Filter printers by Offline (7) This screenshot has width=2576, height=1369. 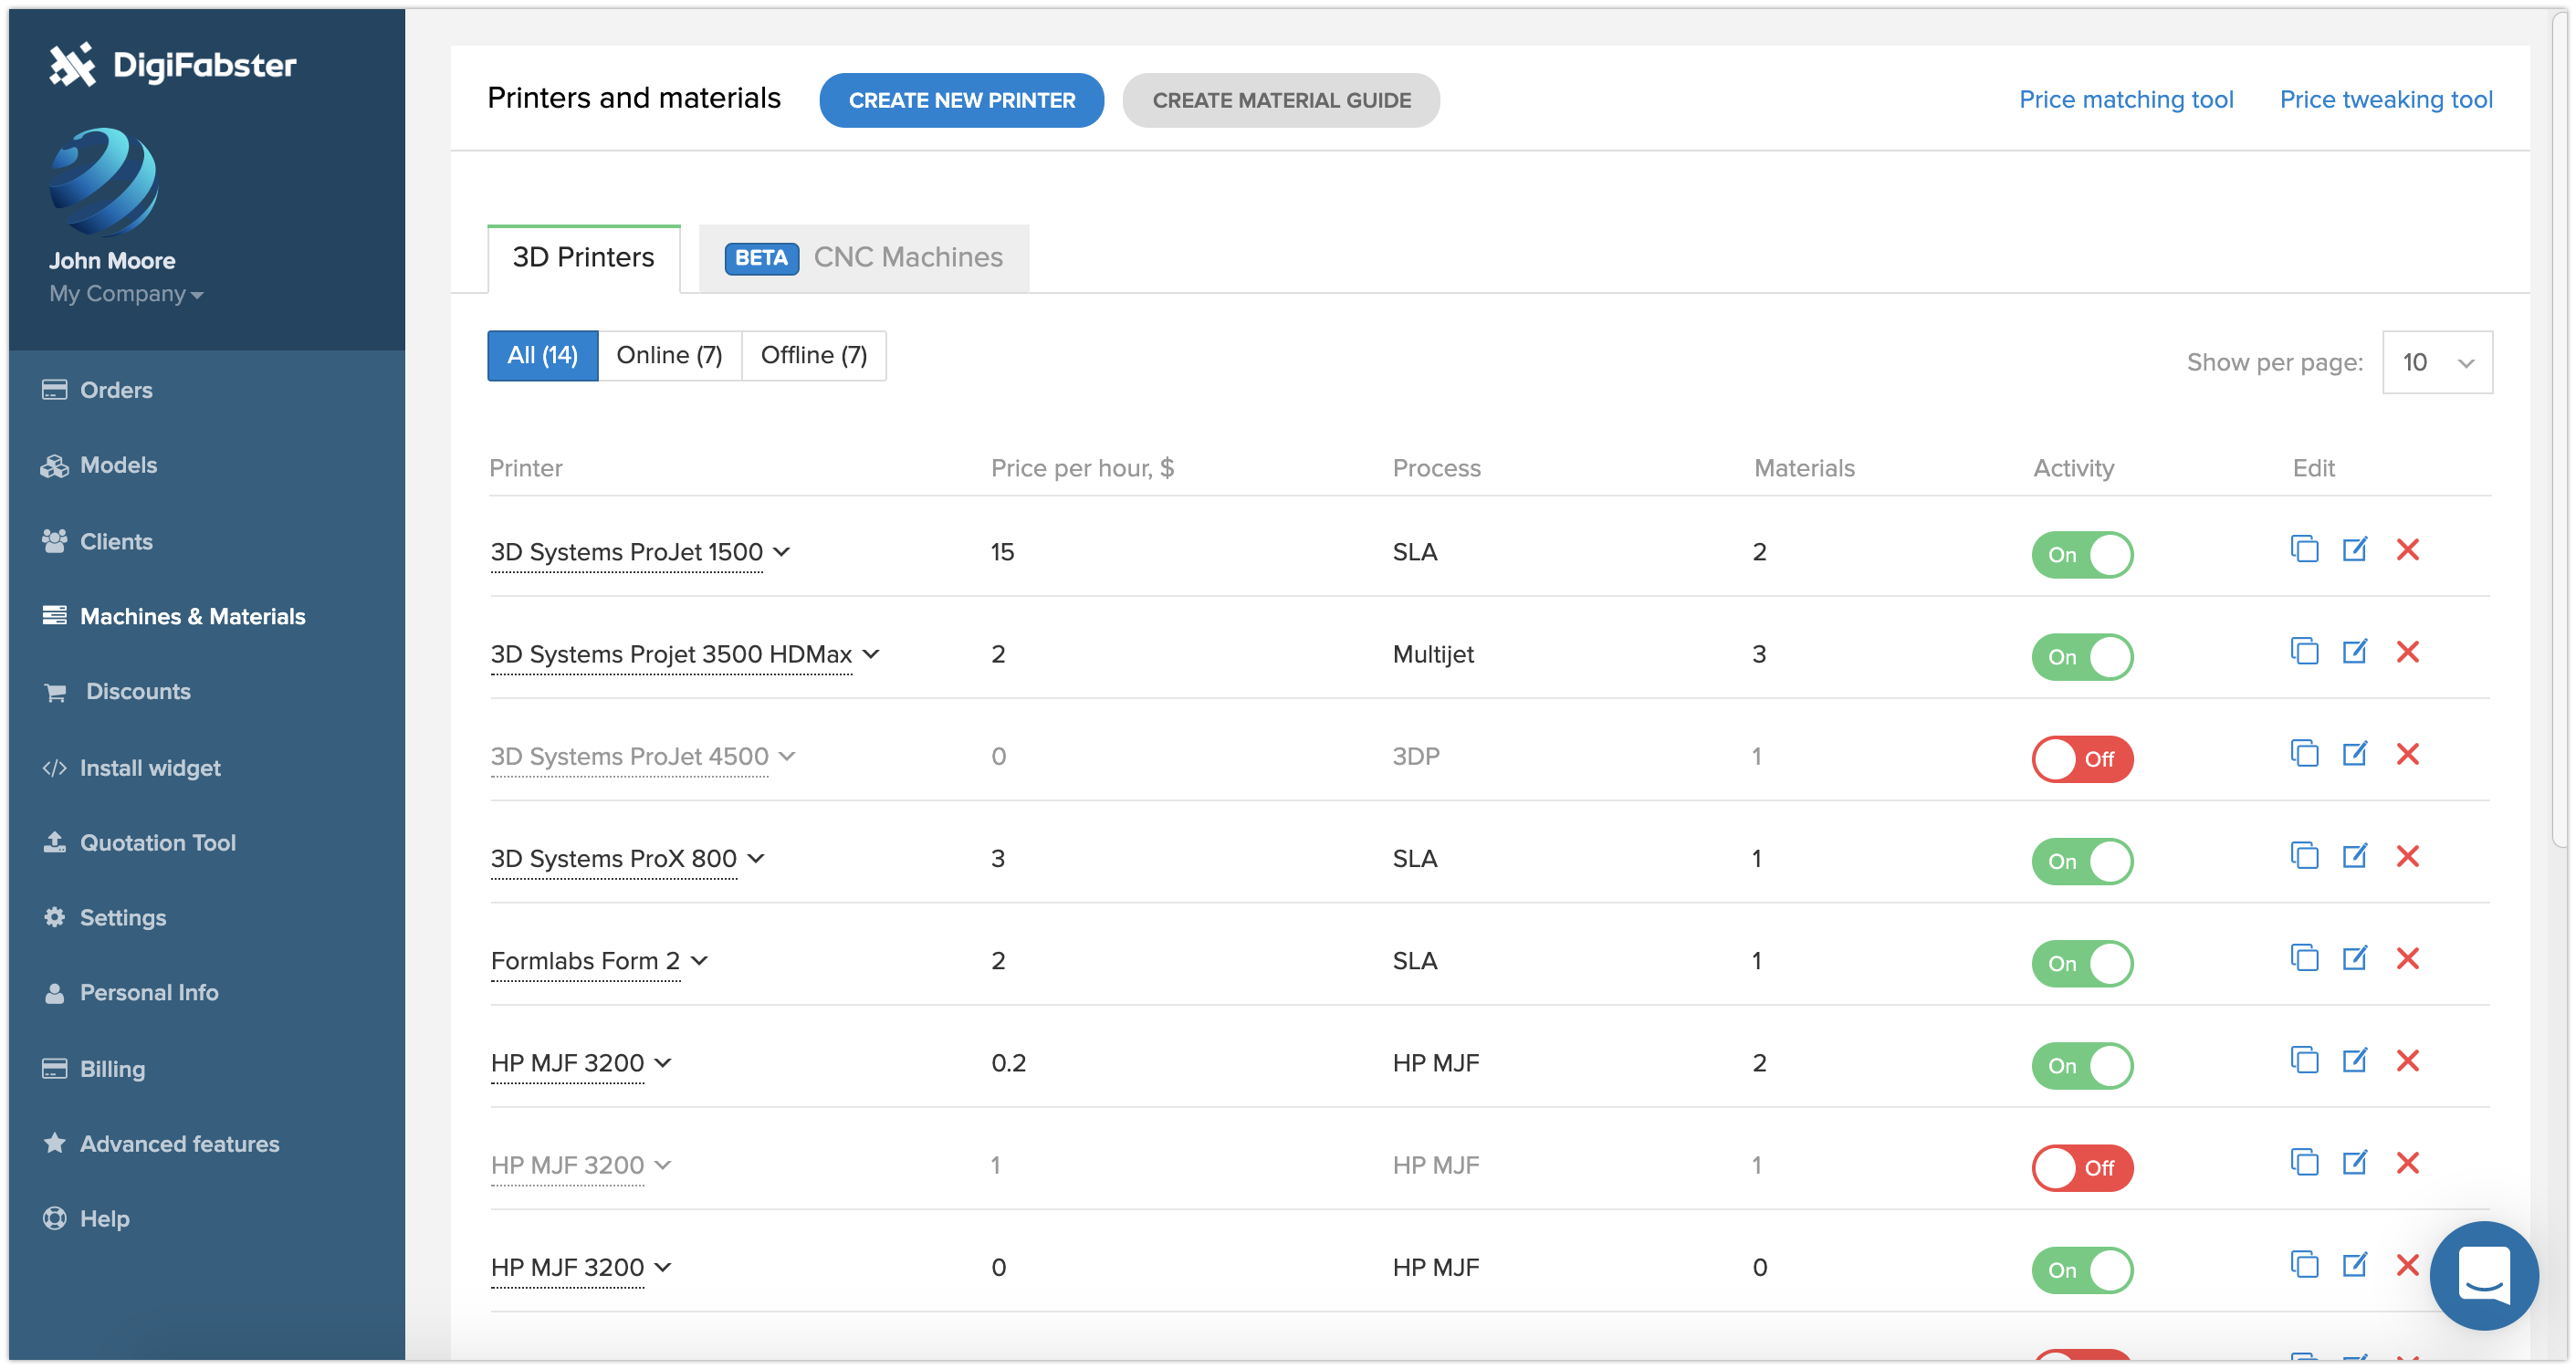coord(813,355)
